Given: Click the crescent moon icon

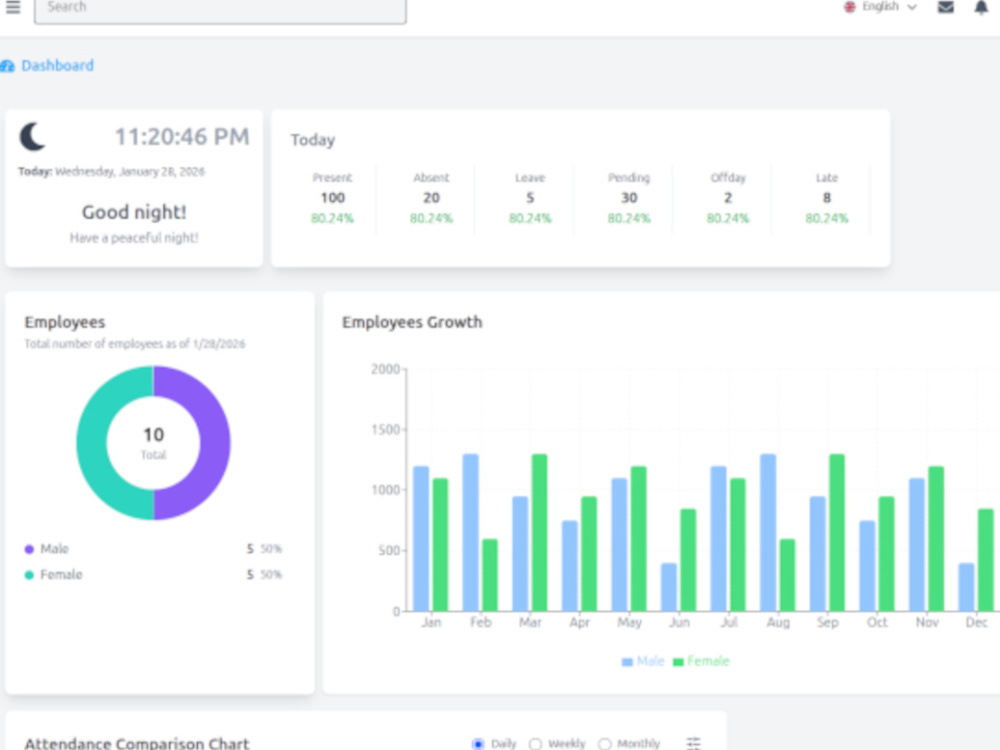Looking at the screenshot, I should (x=33, y=136).
